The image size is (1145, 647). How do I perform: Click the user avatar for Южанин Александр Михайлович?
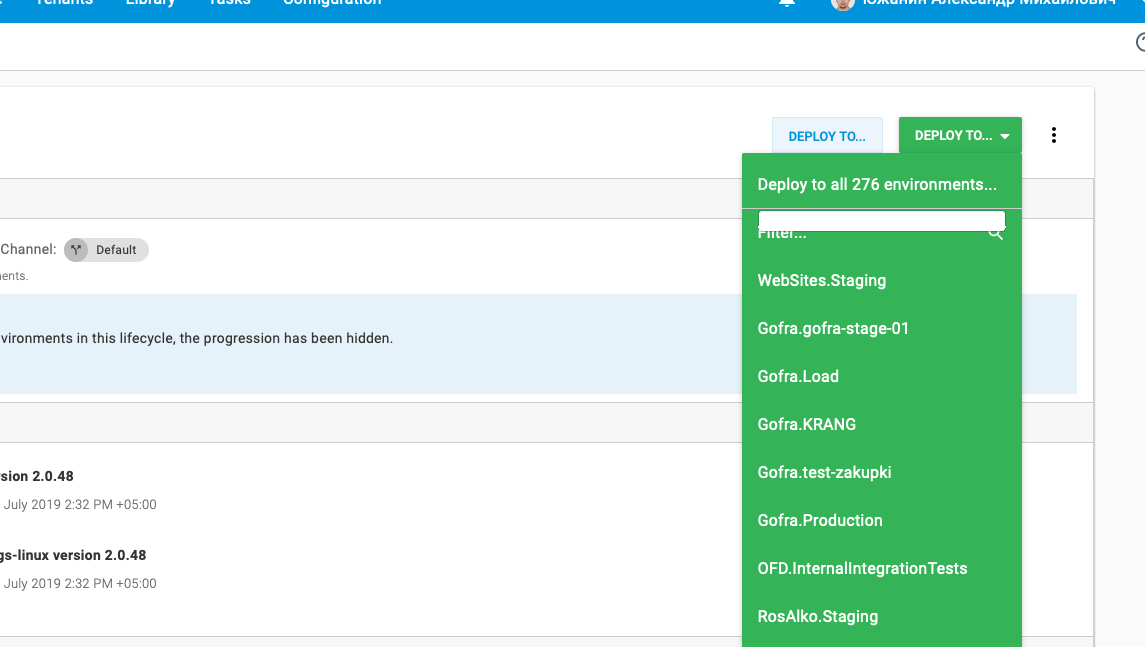840,5
